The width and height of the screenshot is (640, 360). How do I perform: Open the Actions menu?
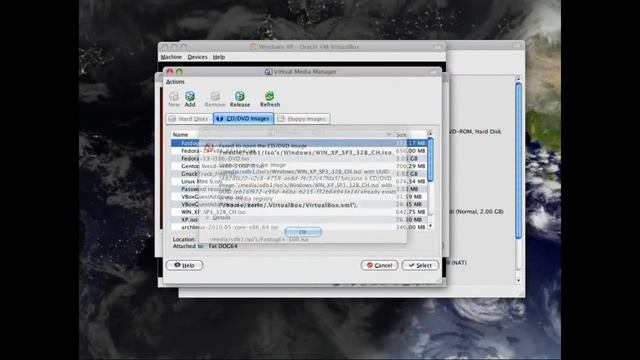click(175, 82)
